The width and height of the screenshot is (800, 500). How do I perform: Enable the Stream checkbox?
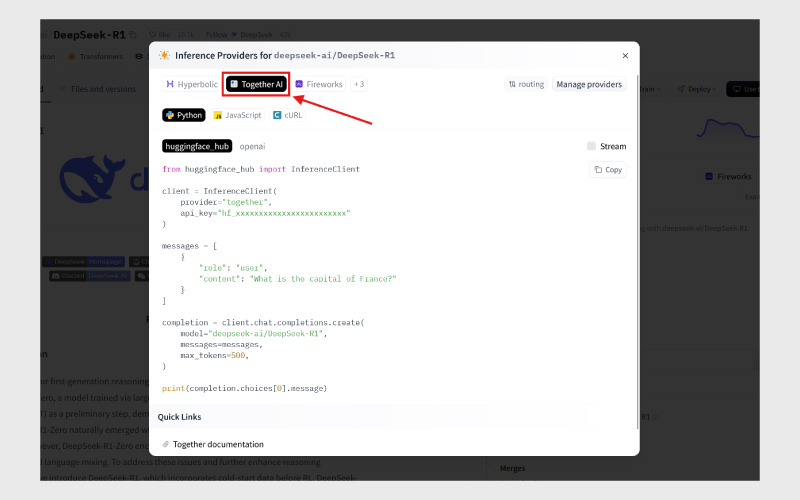(x=592, y=146)
